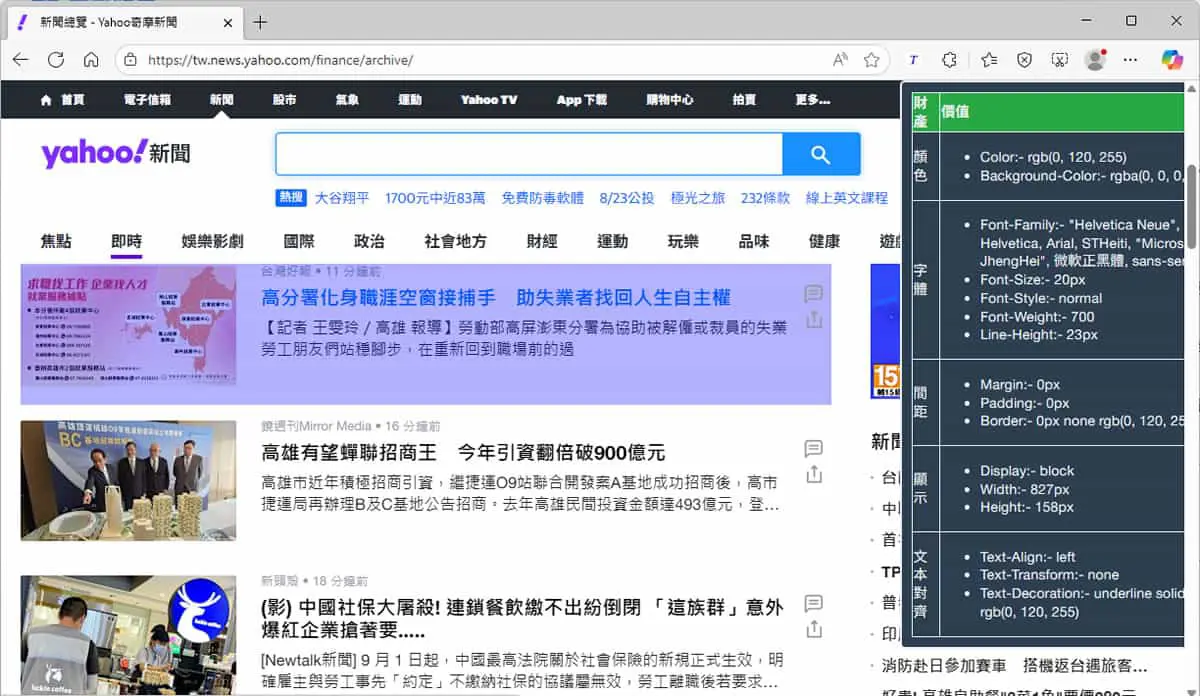The width and height of the screenshot is (1200, 696).
Task: Add page to favorites star icon
Action: pyautogui.click(x=871, y=60)
